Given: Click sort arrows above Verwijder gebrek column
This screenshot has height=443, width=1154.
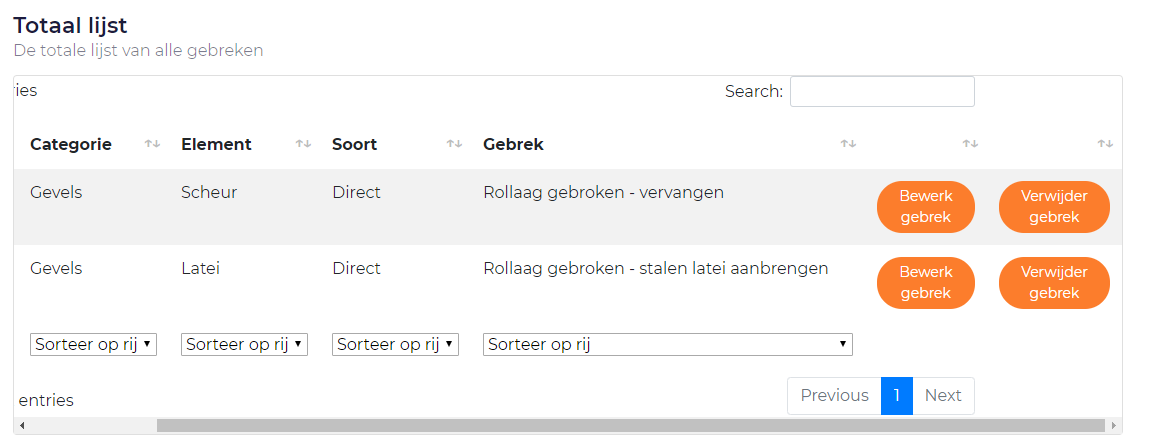Looking at the screenshot, I should (x=1105, y=144).
